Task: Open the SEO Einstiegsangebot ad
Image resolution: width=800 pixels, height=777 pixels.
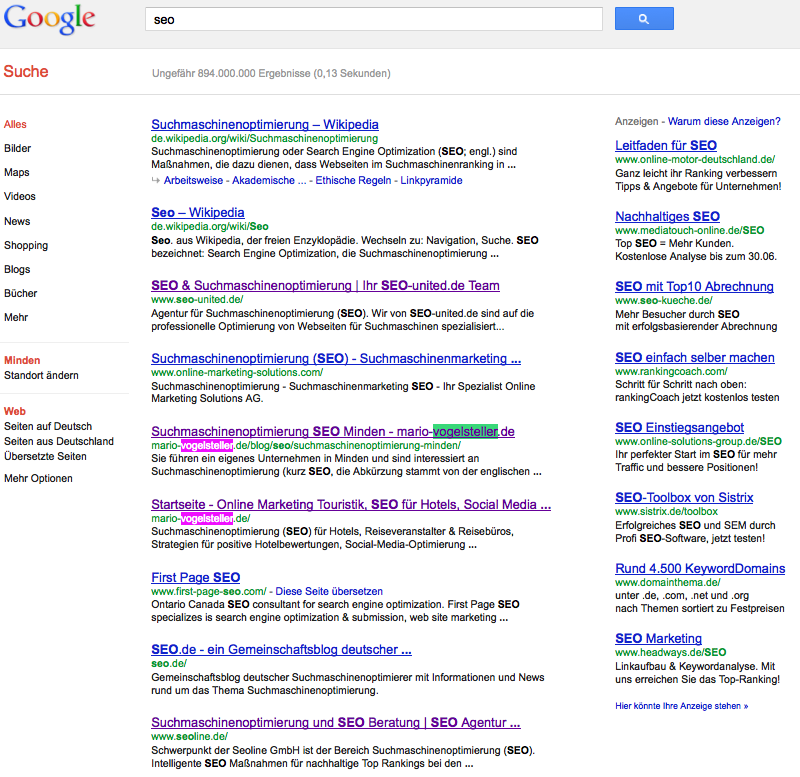Action: point(680,428)
